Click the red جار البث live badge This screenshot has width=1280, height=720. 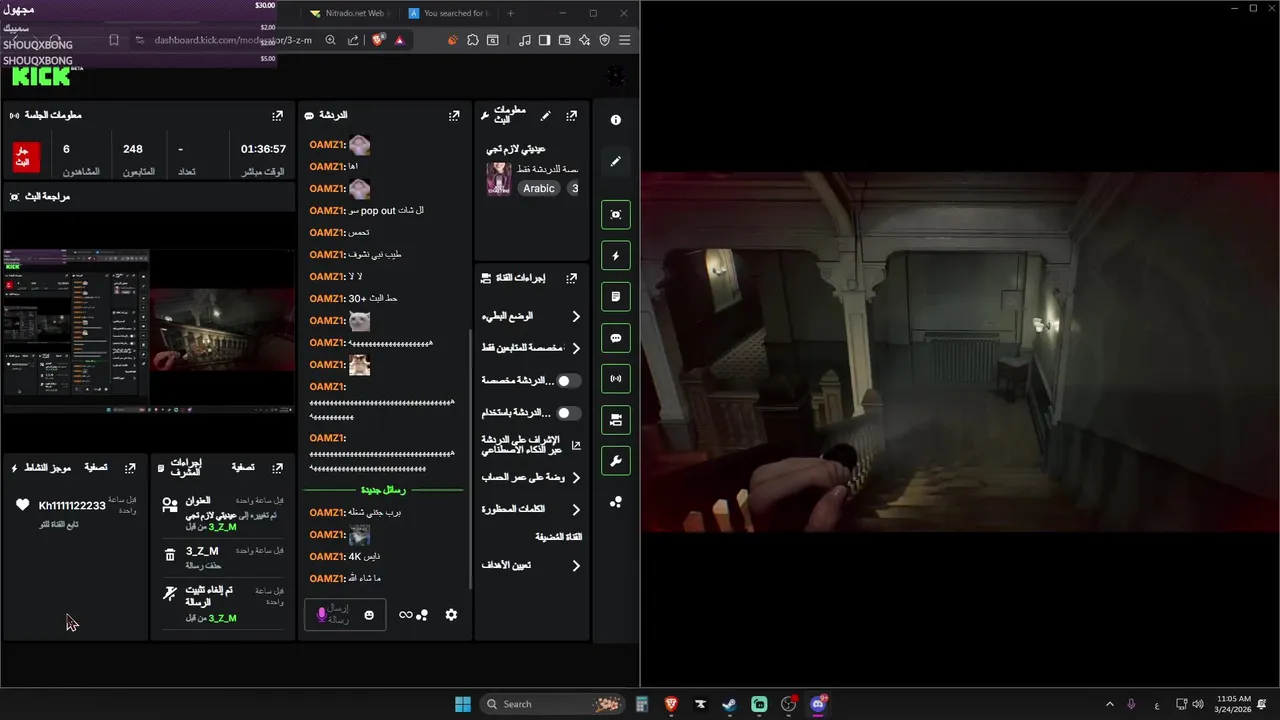click(x=26, y=157)
